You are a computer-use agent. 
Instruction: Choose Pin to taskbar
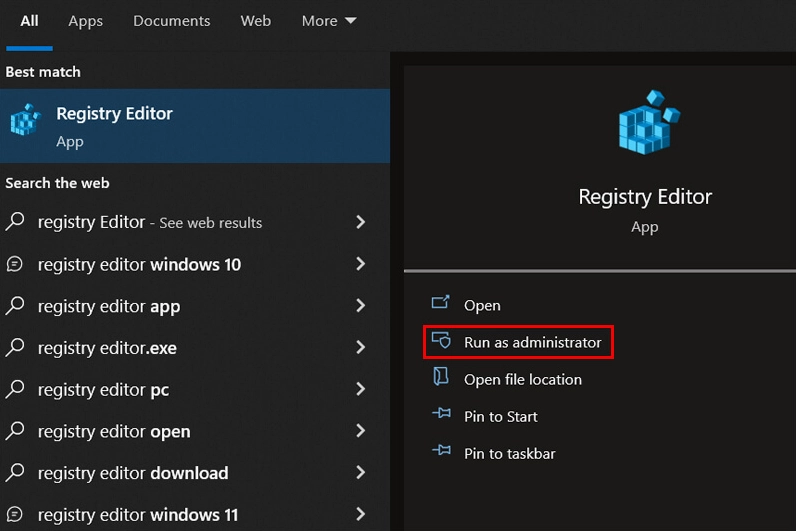(x=510, y=453)
